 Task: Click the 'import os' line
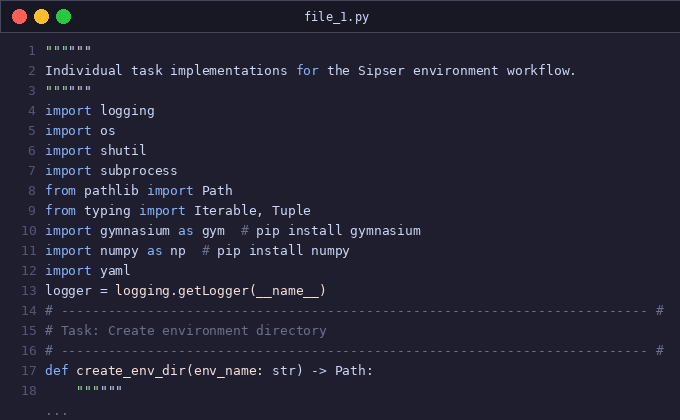[x=80, y=131]
